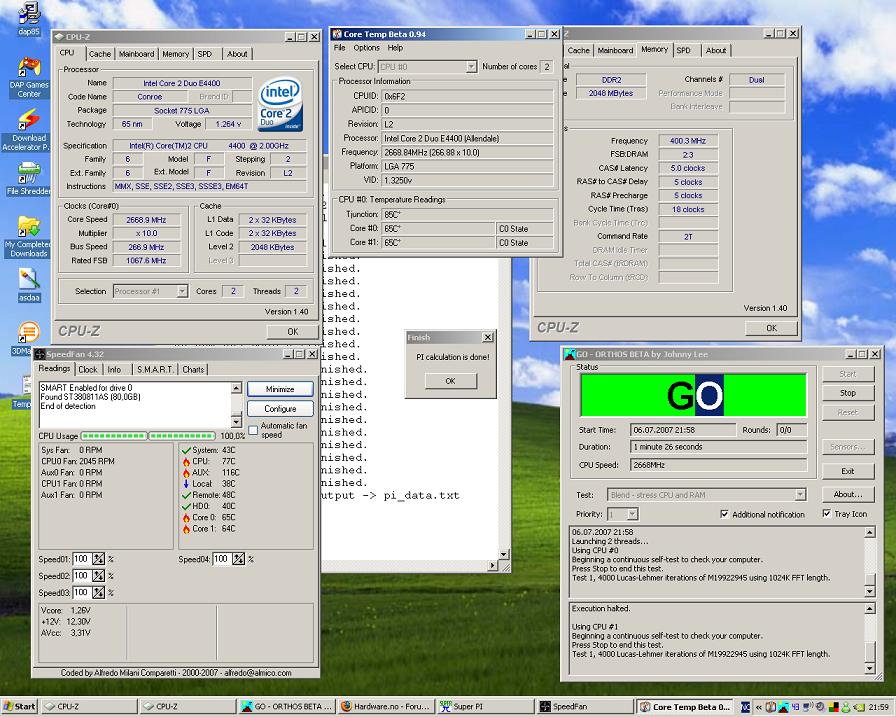Viewport: 896px width, 717px height.
Task: Open the Charts tab in SpeedFan
Action: (x=193, y=370)
